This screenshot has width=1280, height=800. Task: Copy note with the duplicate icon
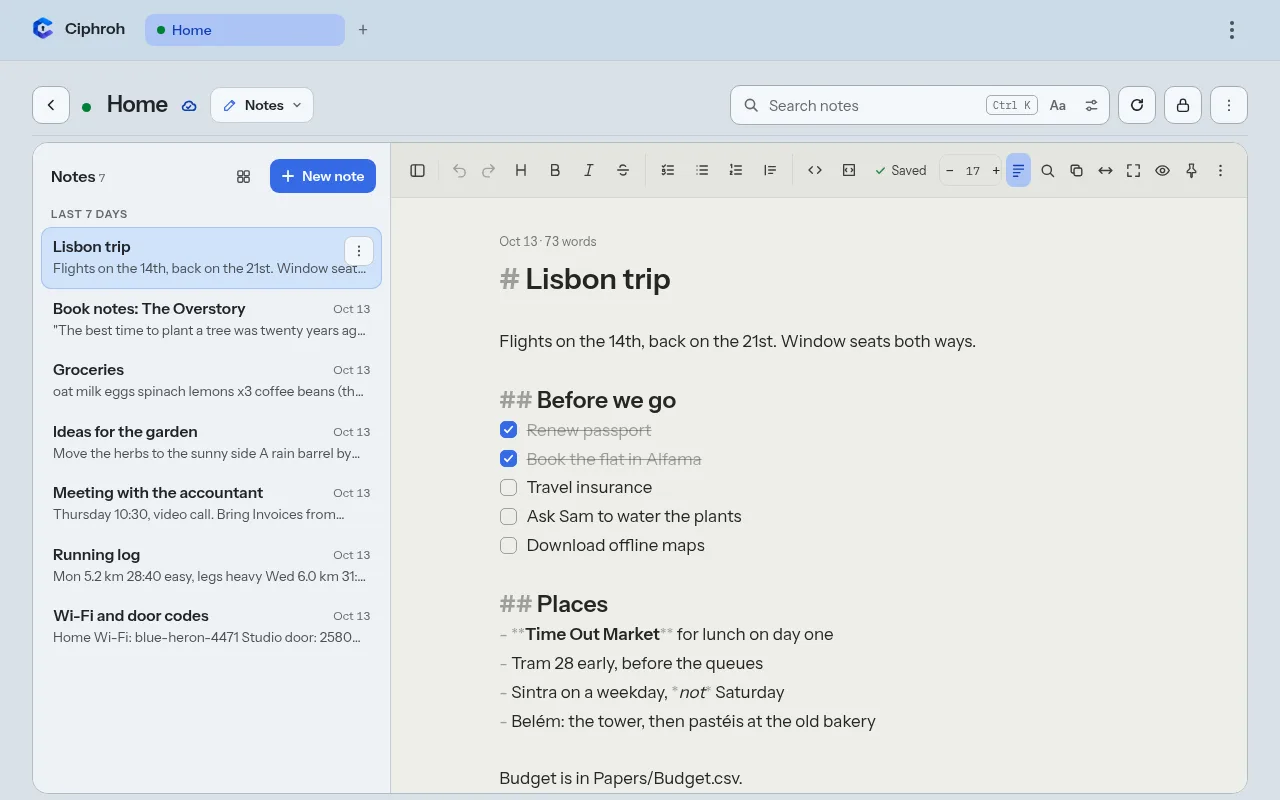pyautogui.click(x=1076, y=171)
